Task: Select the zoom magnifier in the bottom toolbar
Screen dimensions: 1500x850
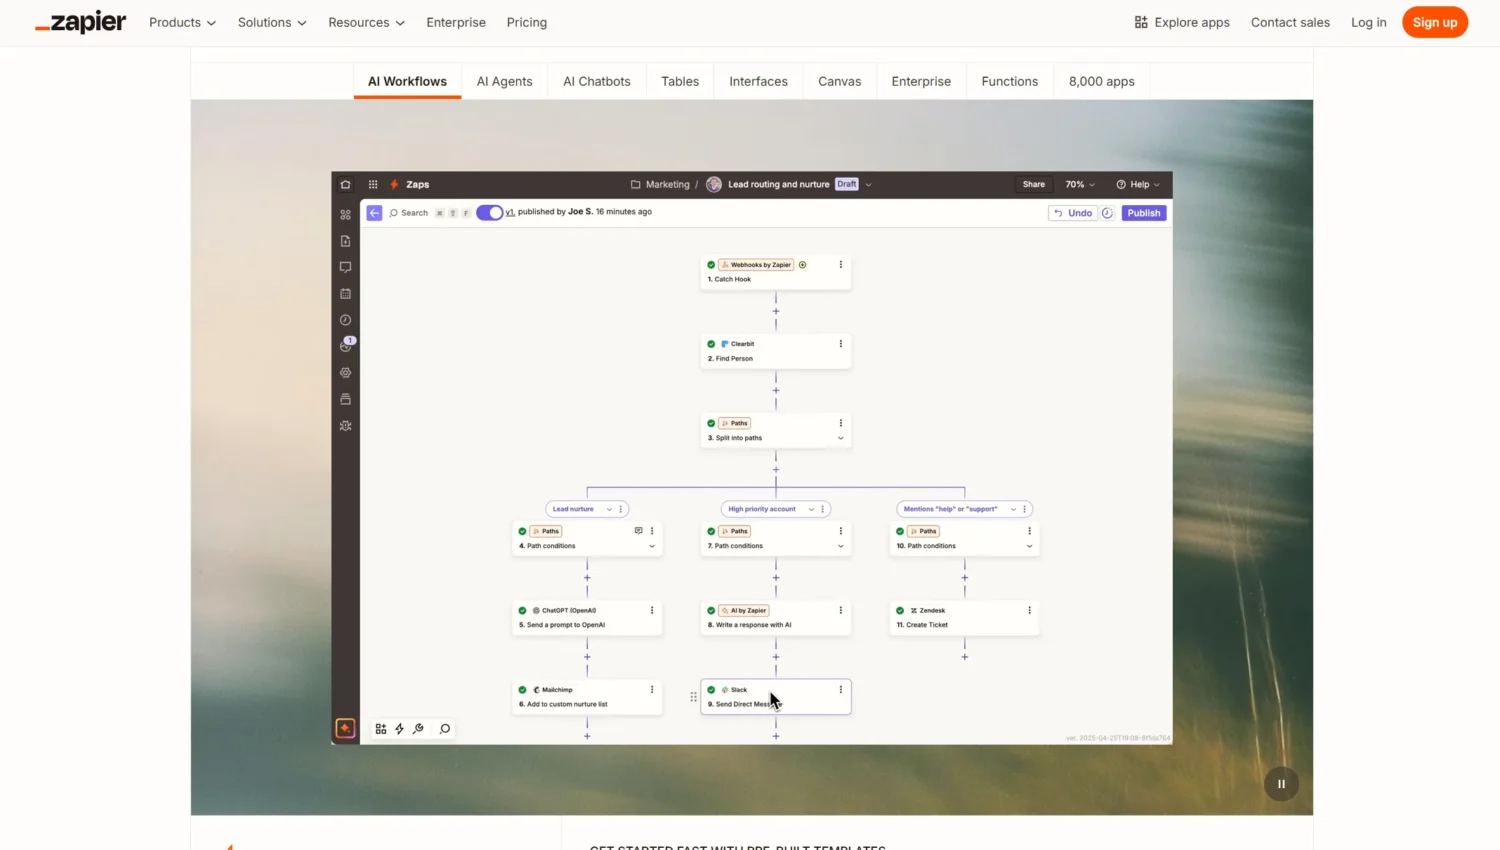Action: (444, 729)
